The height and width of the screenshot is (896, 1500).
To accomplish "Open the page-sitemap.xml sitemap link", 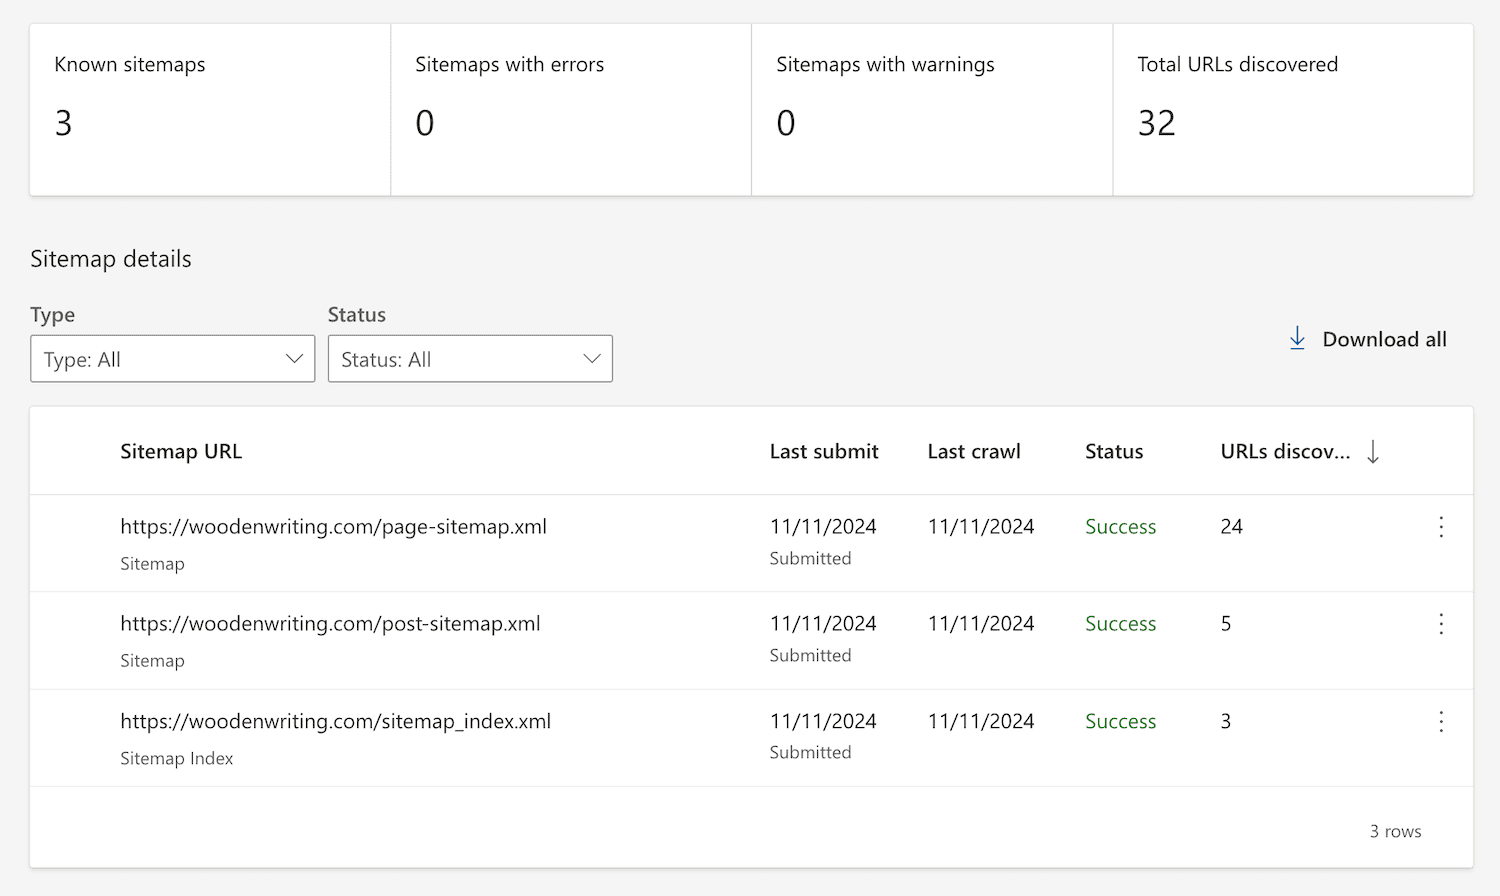I will tap(333, 526).
